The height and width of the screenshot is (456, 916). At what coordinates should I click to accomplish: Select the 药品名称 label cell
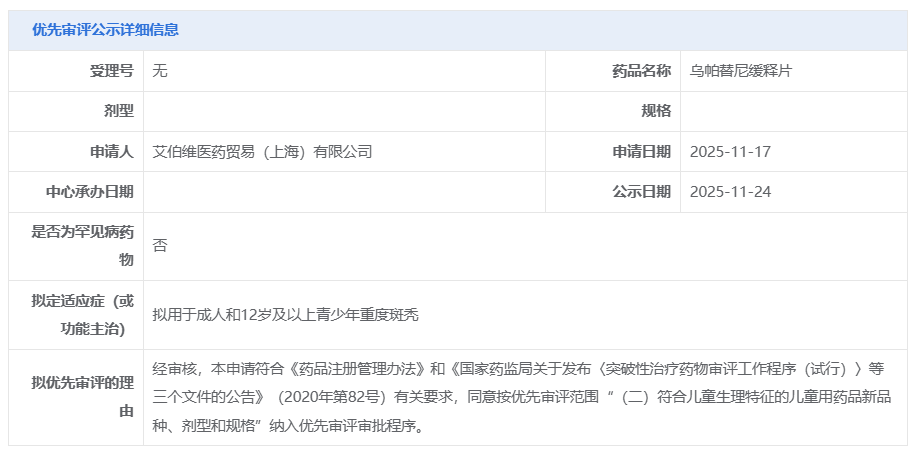click(641, 71)
